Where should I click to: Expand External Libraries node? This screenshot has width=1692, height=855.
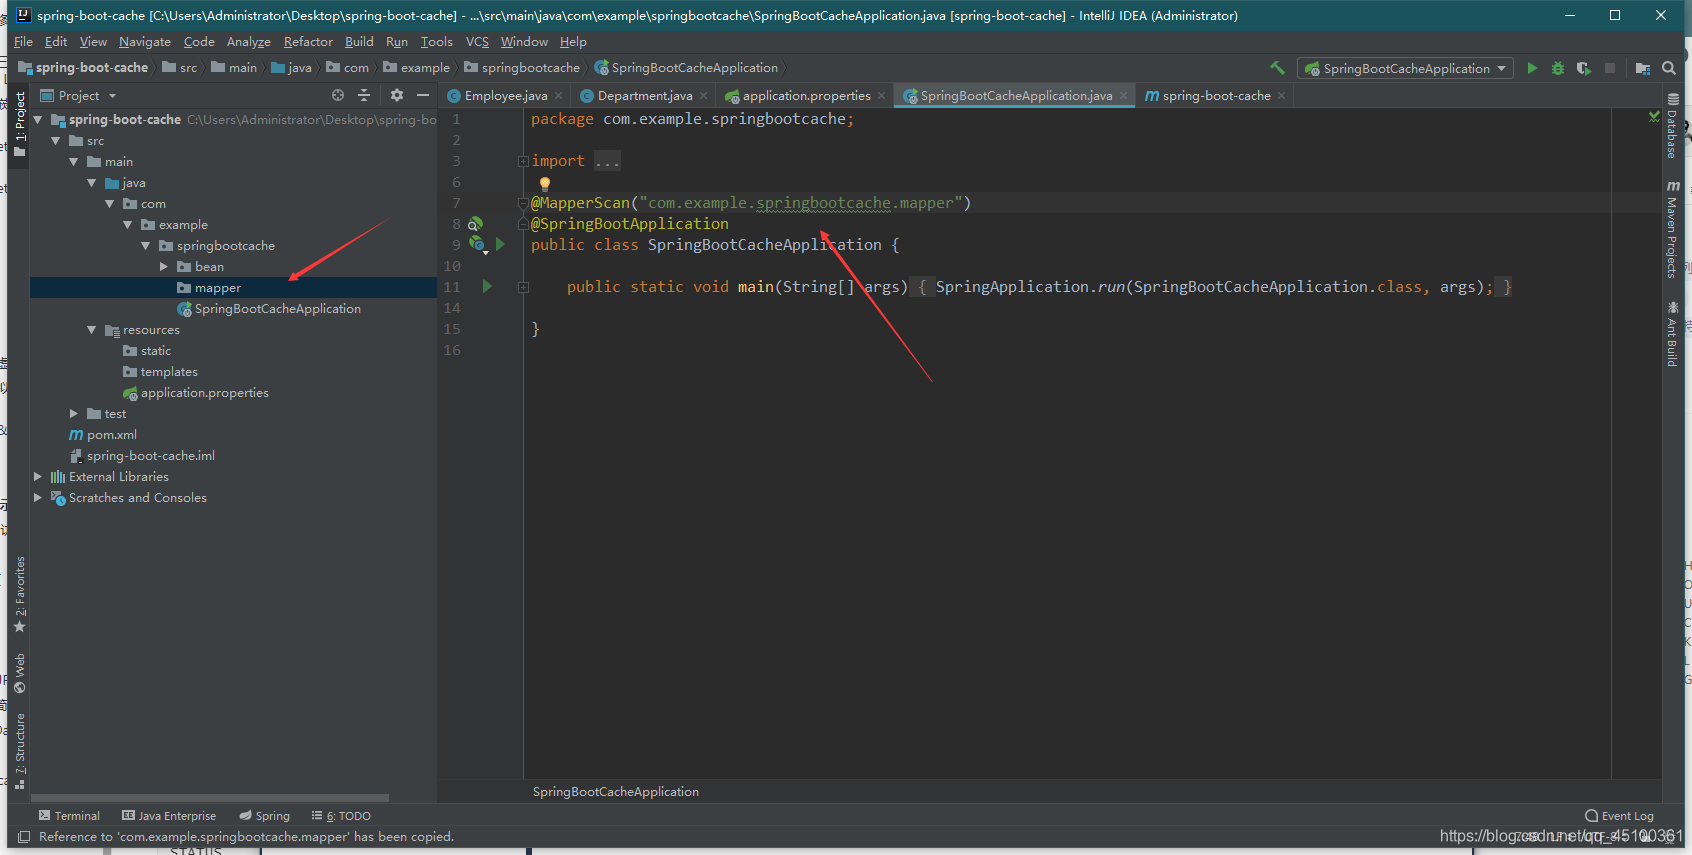[x=38, y=477]
